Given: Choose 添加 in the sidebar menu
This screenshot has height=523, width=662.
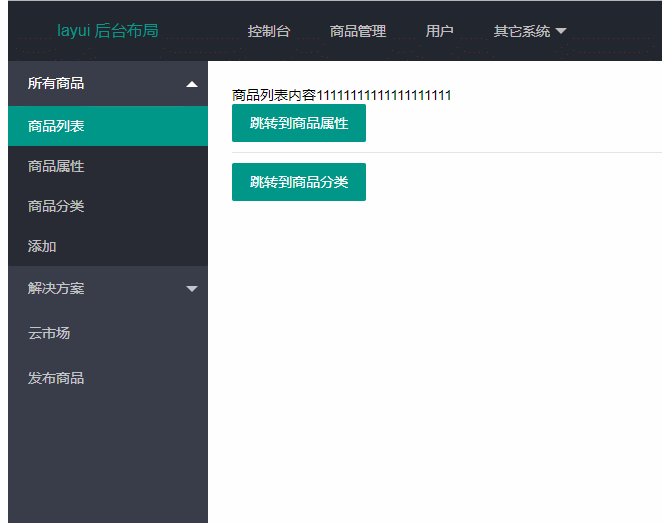Looking at the screenshot, I should tap(42, 246).
